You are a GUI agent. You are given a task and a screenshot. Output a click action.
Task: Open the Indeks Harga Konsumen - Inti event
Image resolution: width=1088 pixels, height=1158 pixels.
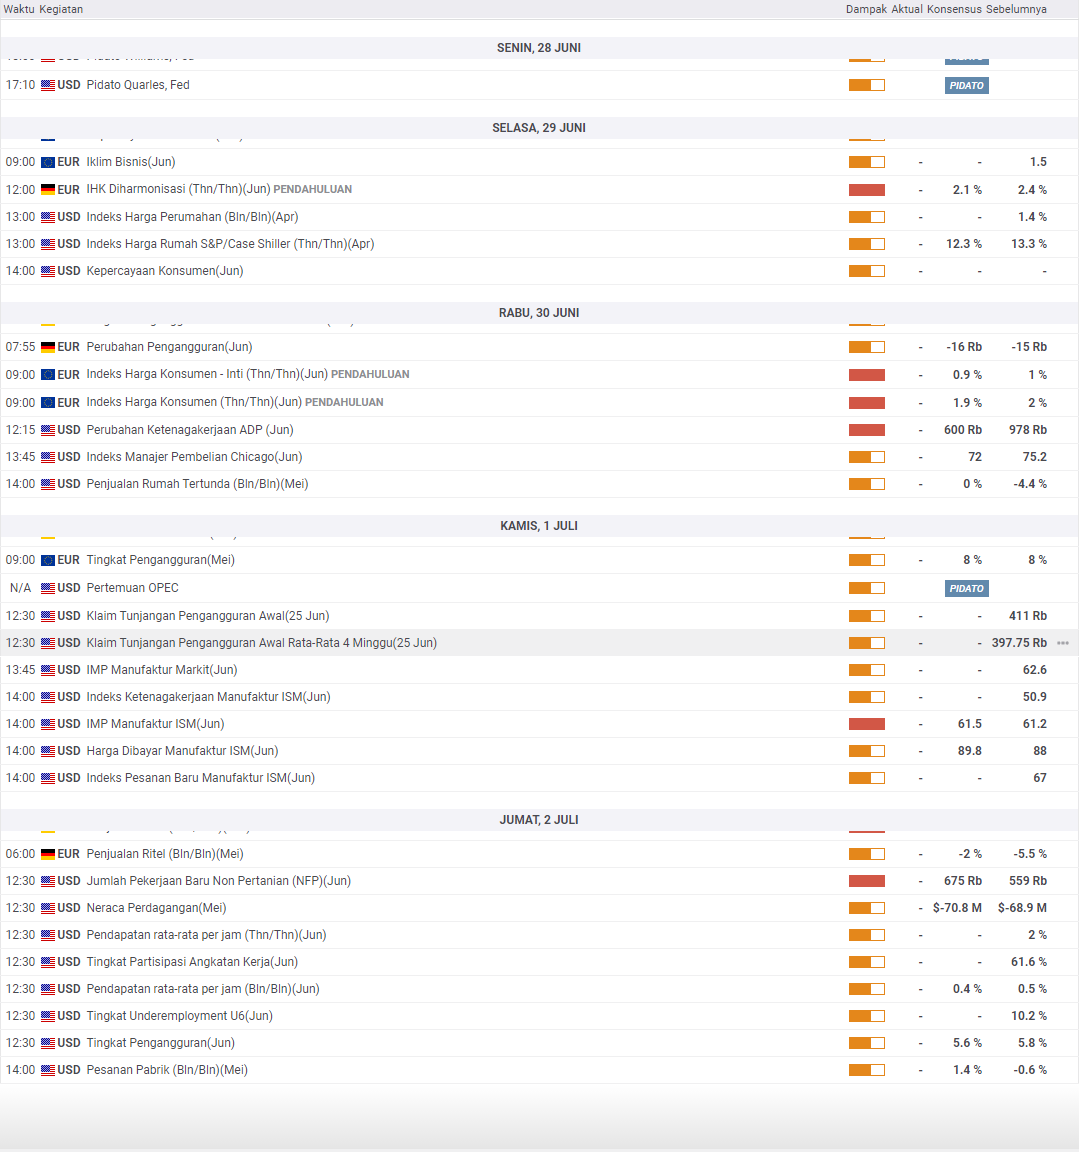pyautogui.click(x=208, y=377)
